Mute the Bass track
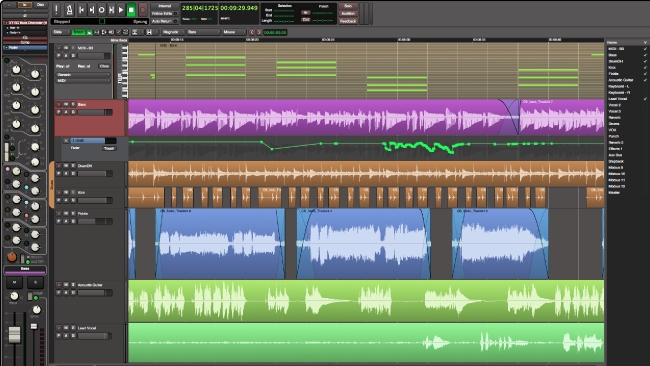The height and width of the screenshot is (366, 650). tap(66, 104)
